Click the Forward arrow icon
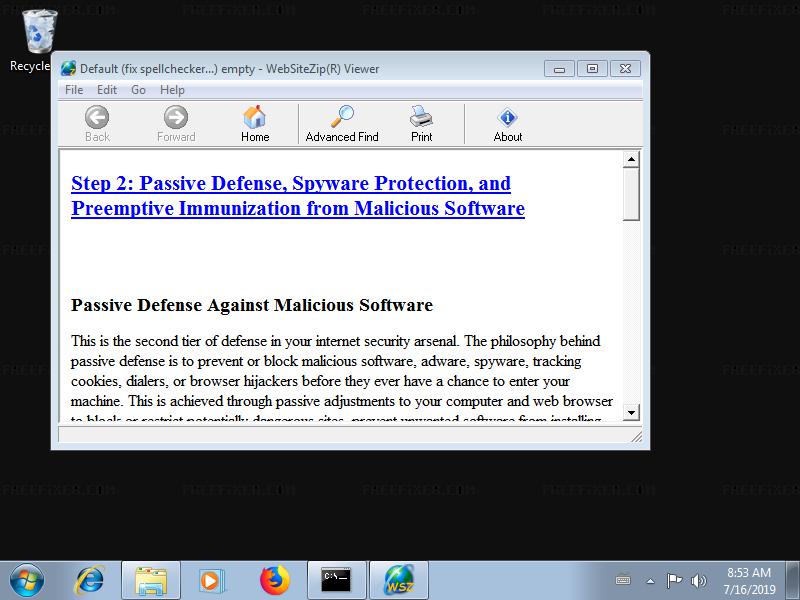This screenshot has width=800, height=600. [x=176, y=117]
